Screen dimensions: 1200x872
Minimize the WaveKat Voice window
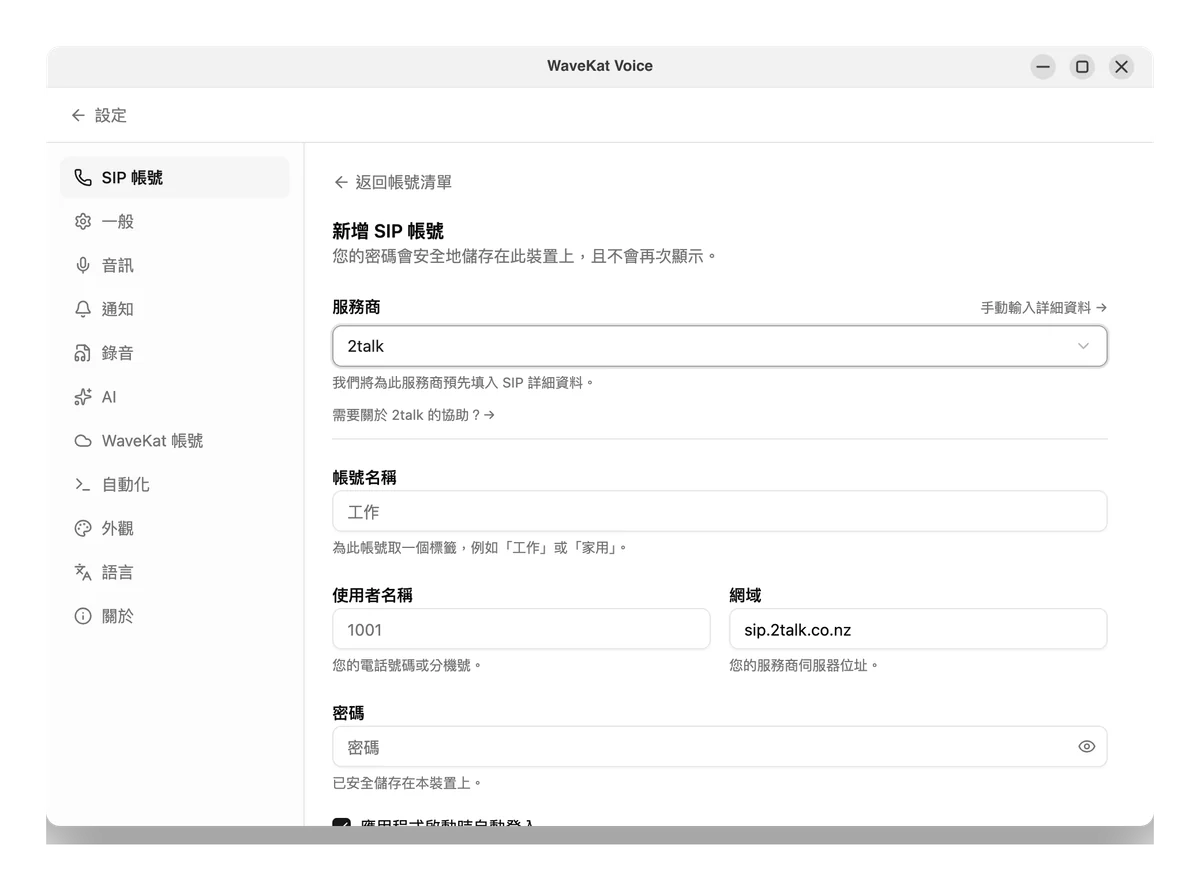[1043, 67]
